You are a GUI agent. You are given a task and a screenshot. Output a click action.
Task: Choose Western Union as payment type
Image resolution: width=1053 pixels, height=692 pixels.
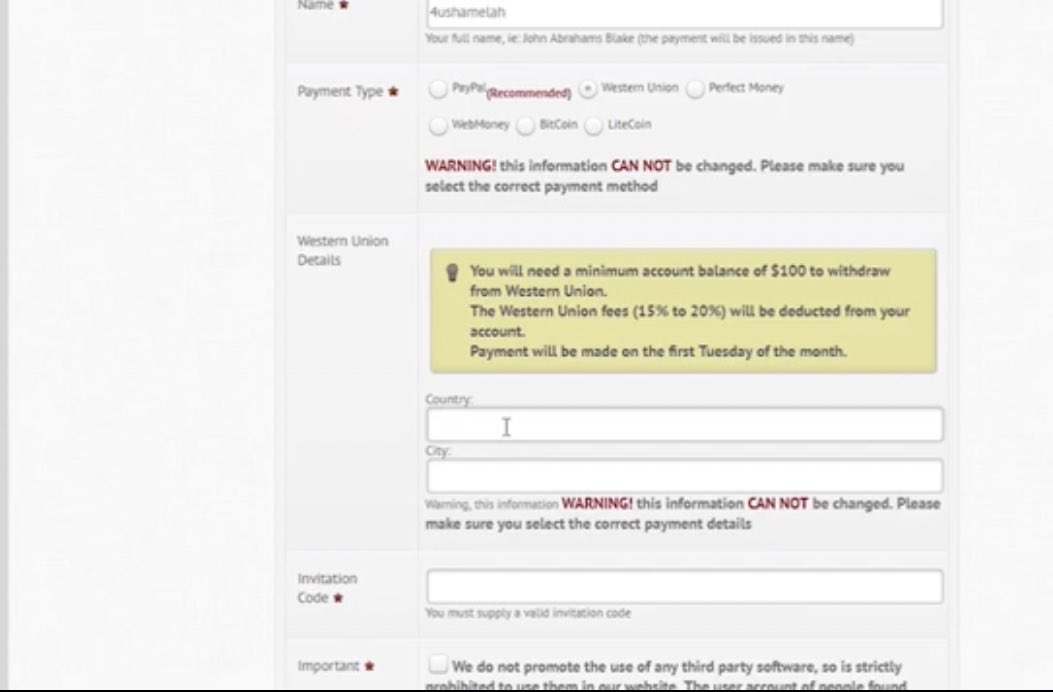588,89
